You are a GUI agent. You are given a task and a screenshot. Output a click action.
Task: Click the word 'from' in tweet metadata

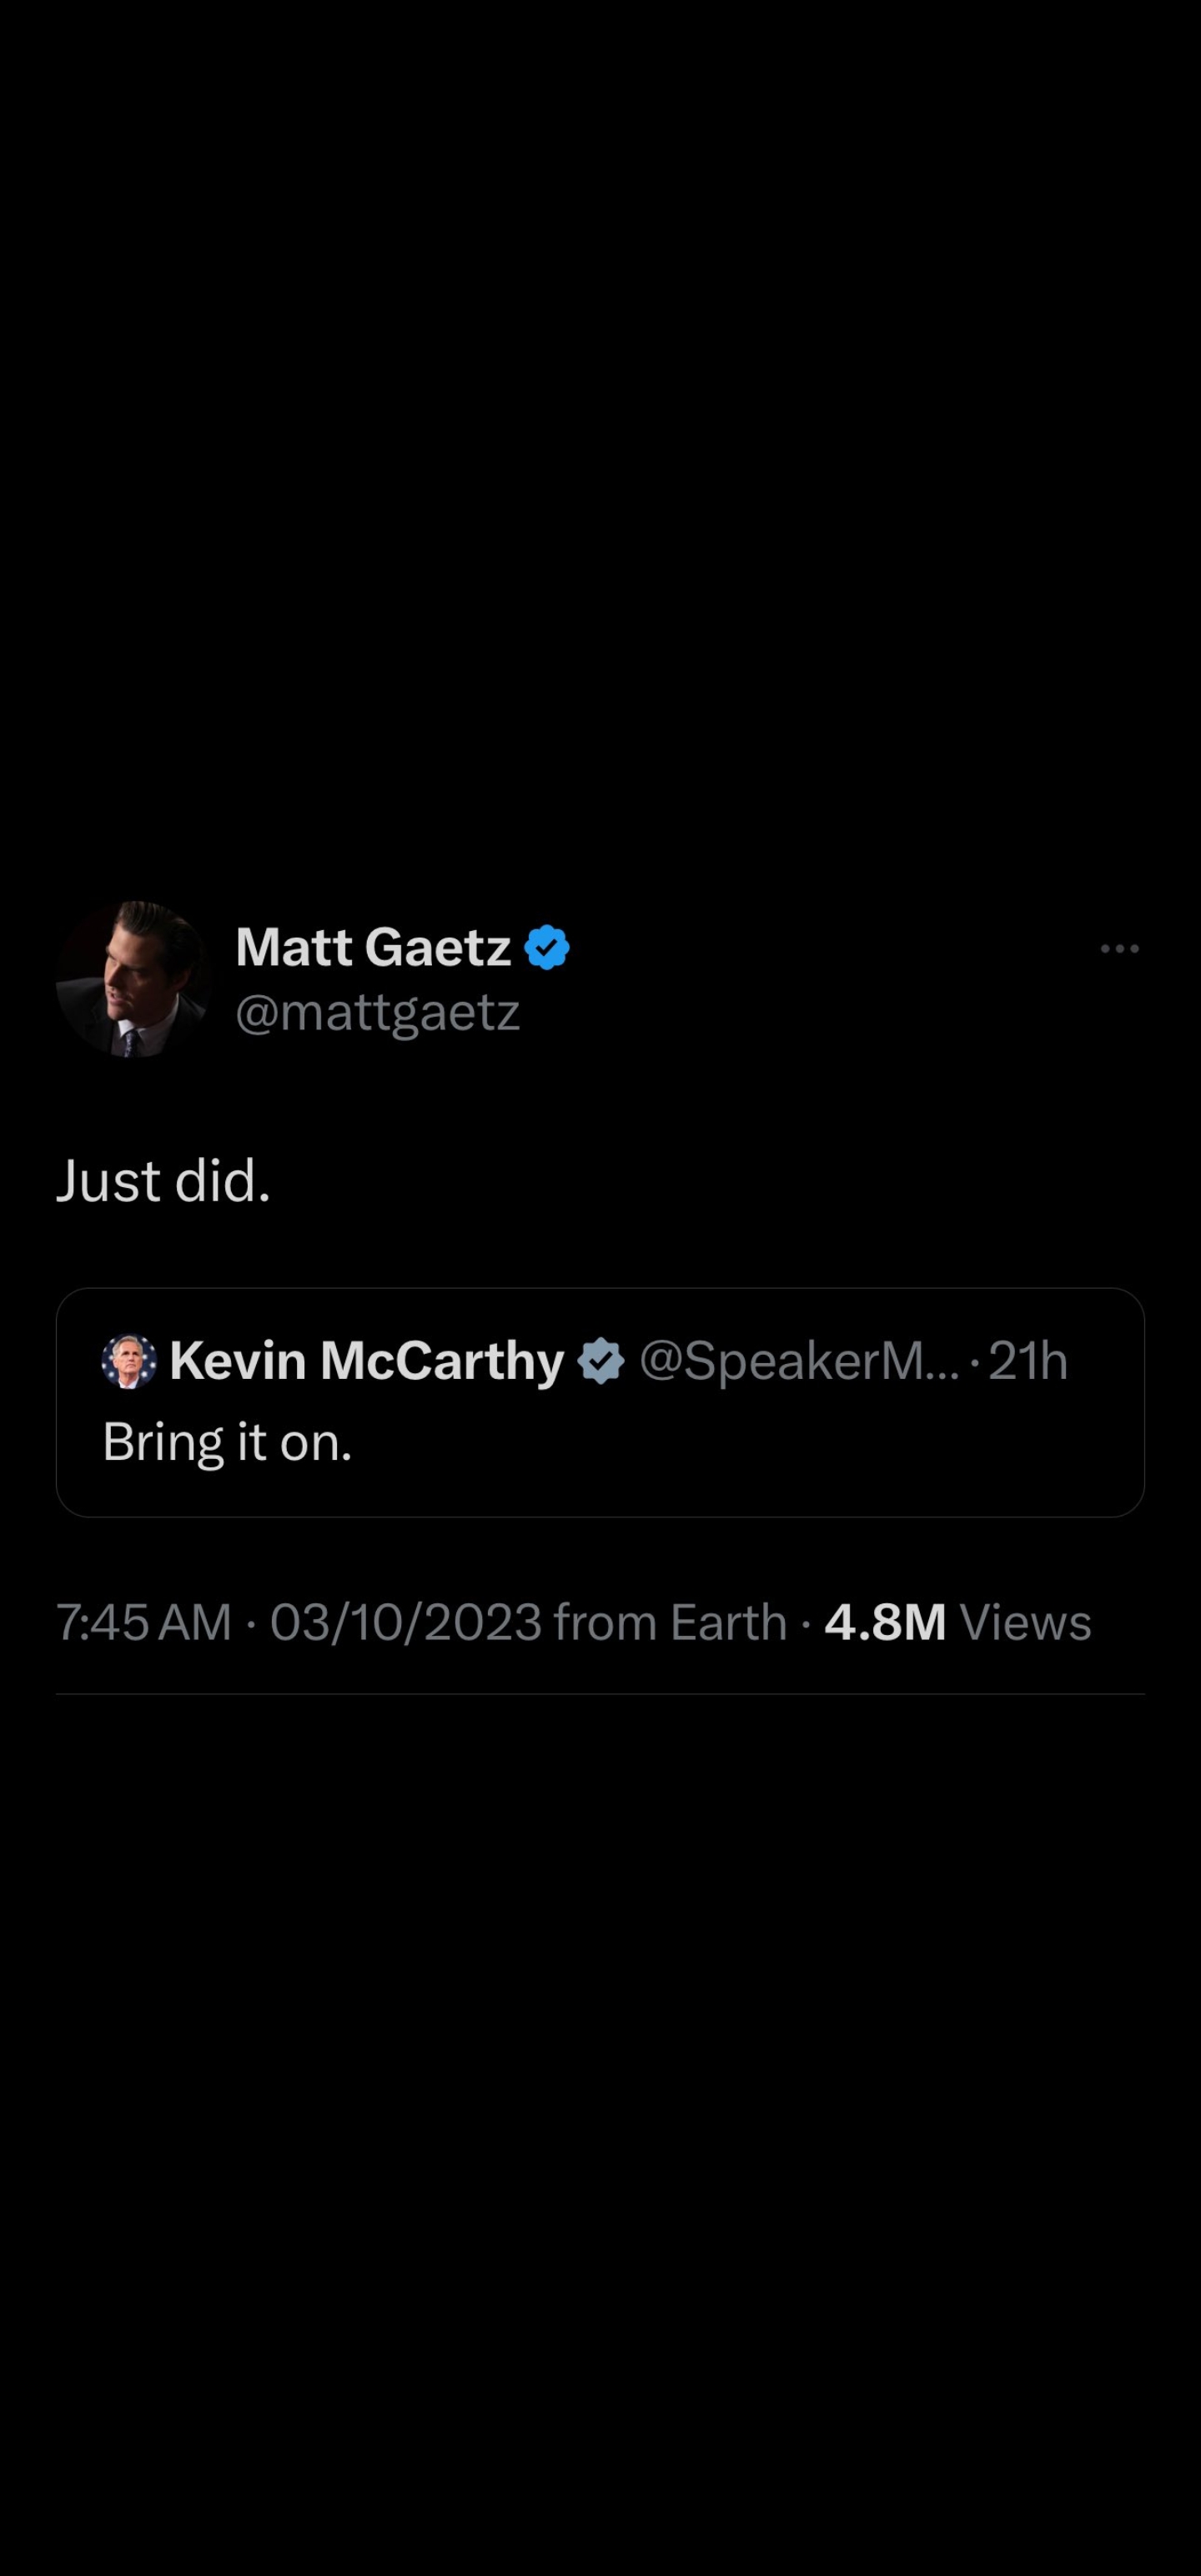click(606, 1622)
